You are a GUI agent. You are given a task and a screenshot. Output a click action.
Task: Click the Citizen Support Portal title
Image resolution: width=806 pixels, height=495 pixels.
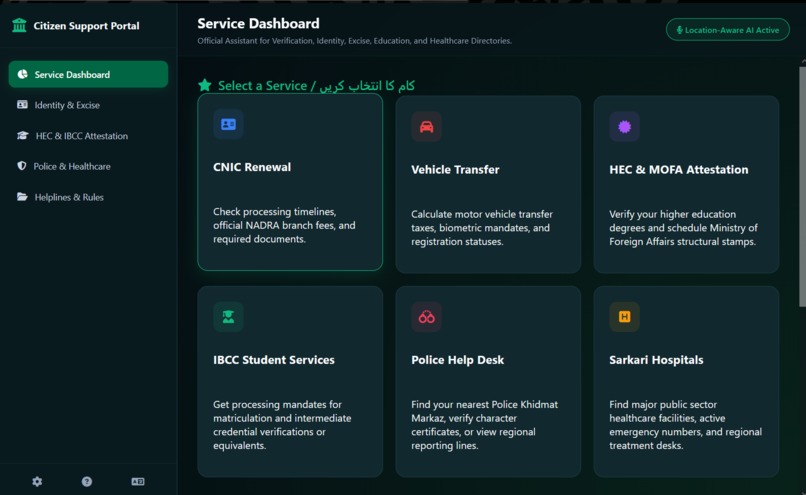coord(86,26)
